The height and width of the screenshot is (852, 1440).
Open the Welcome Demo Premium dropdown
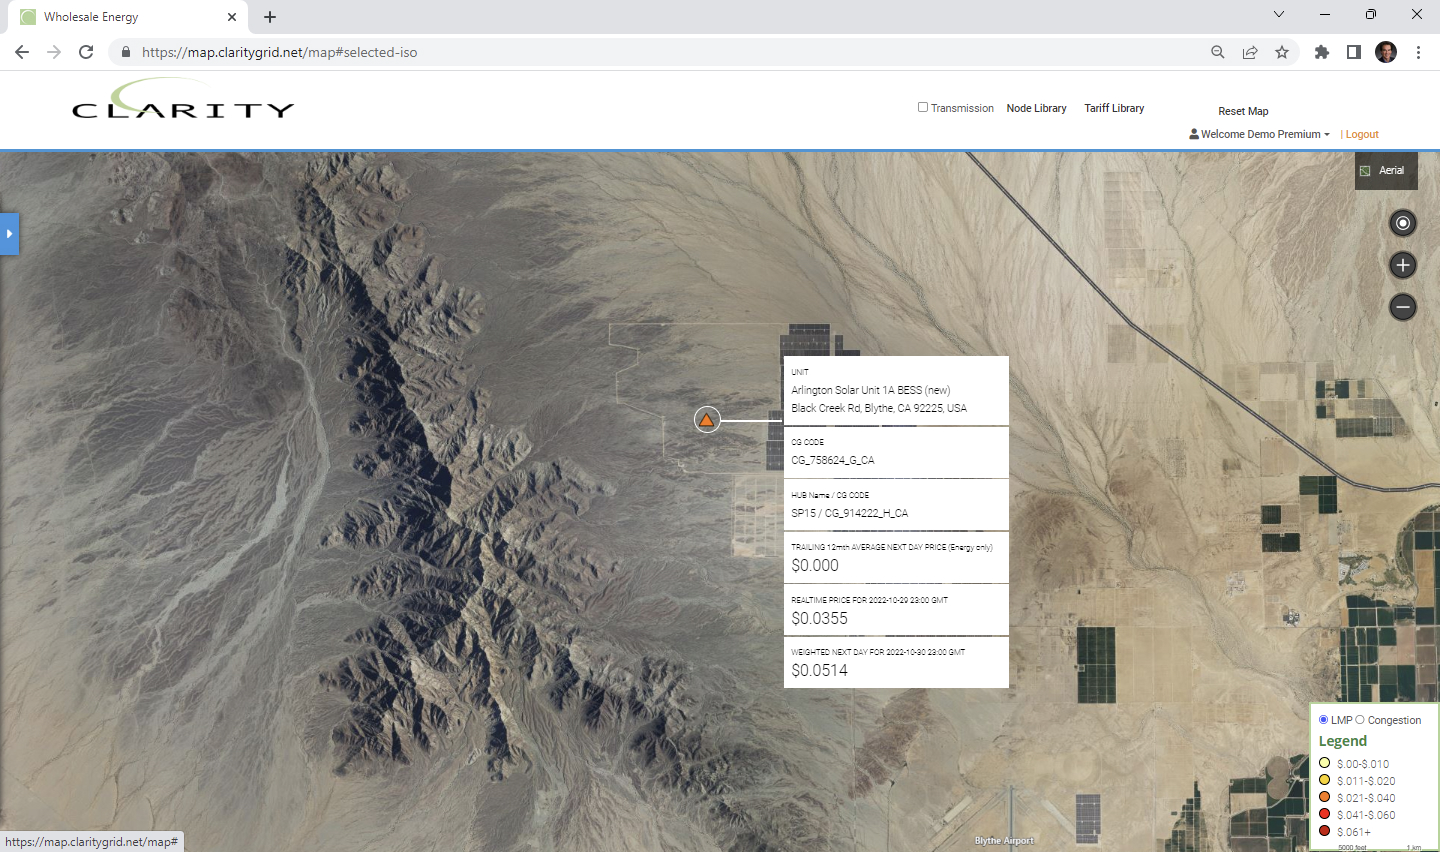(1260, 134)
